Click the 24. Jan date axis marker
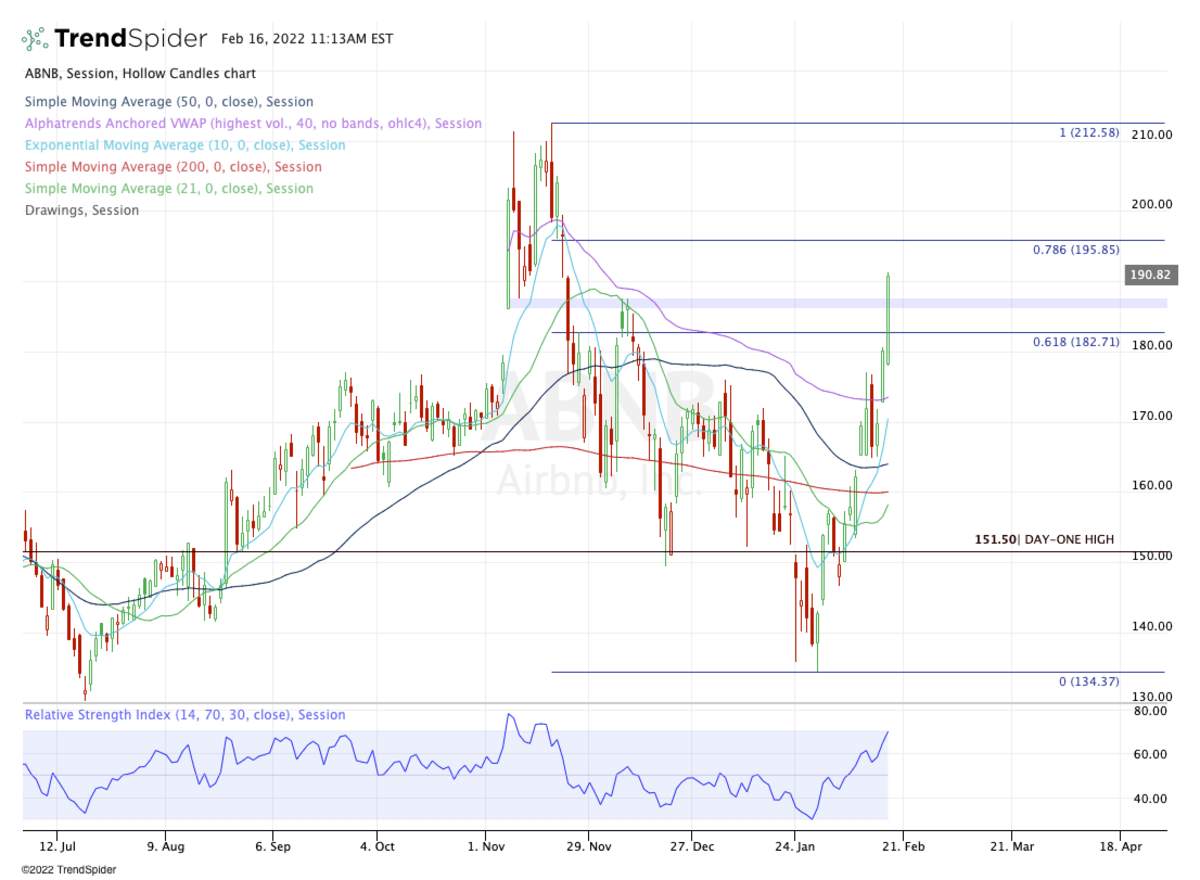1200x880 pixels. [x=795, y=846]
